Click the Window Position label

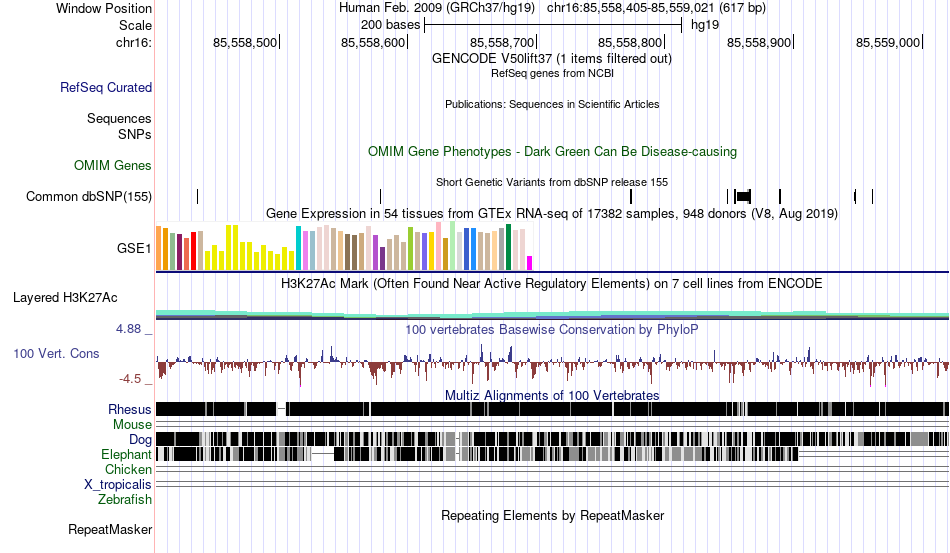[104, 8]
